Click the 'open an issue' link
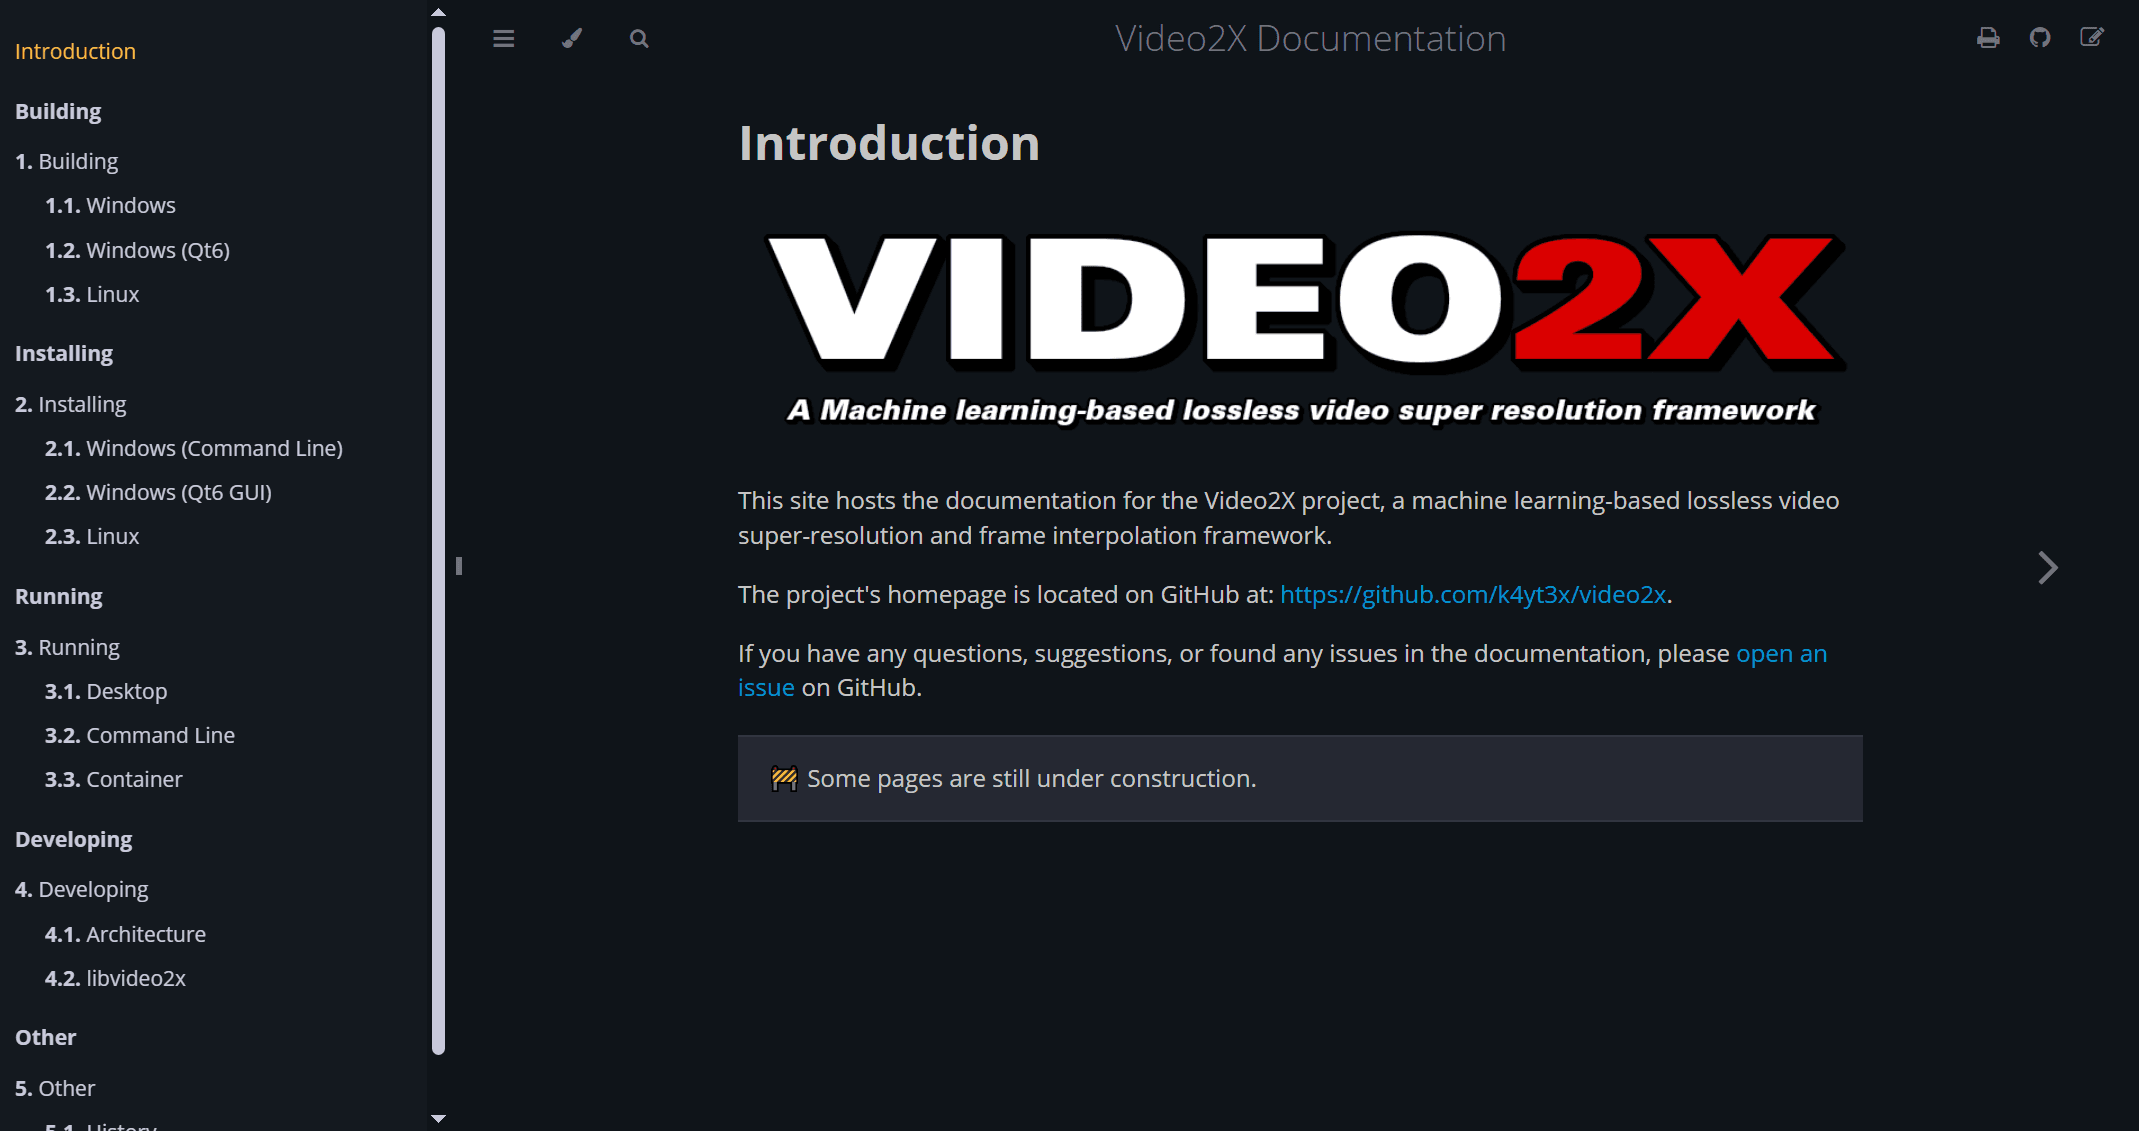 tap(1780, 653)
